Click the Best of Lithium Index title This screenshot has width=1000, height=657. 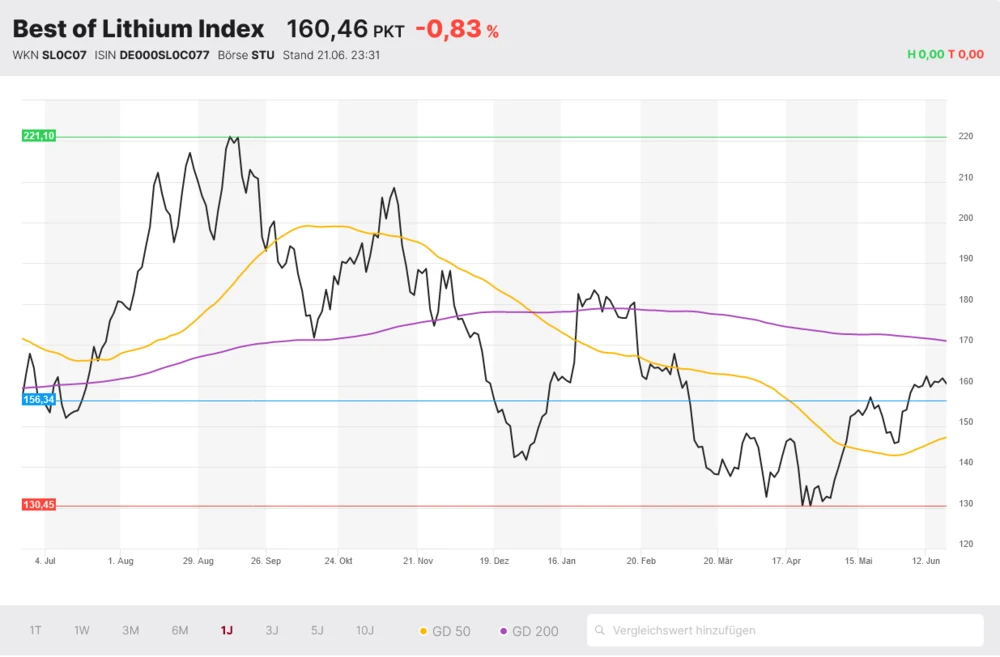point(138,29)
